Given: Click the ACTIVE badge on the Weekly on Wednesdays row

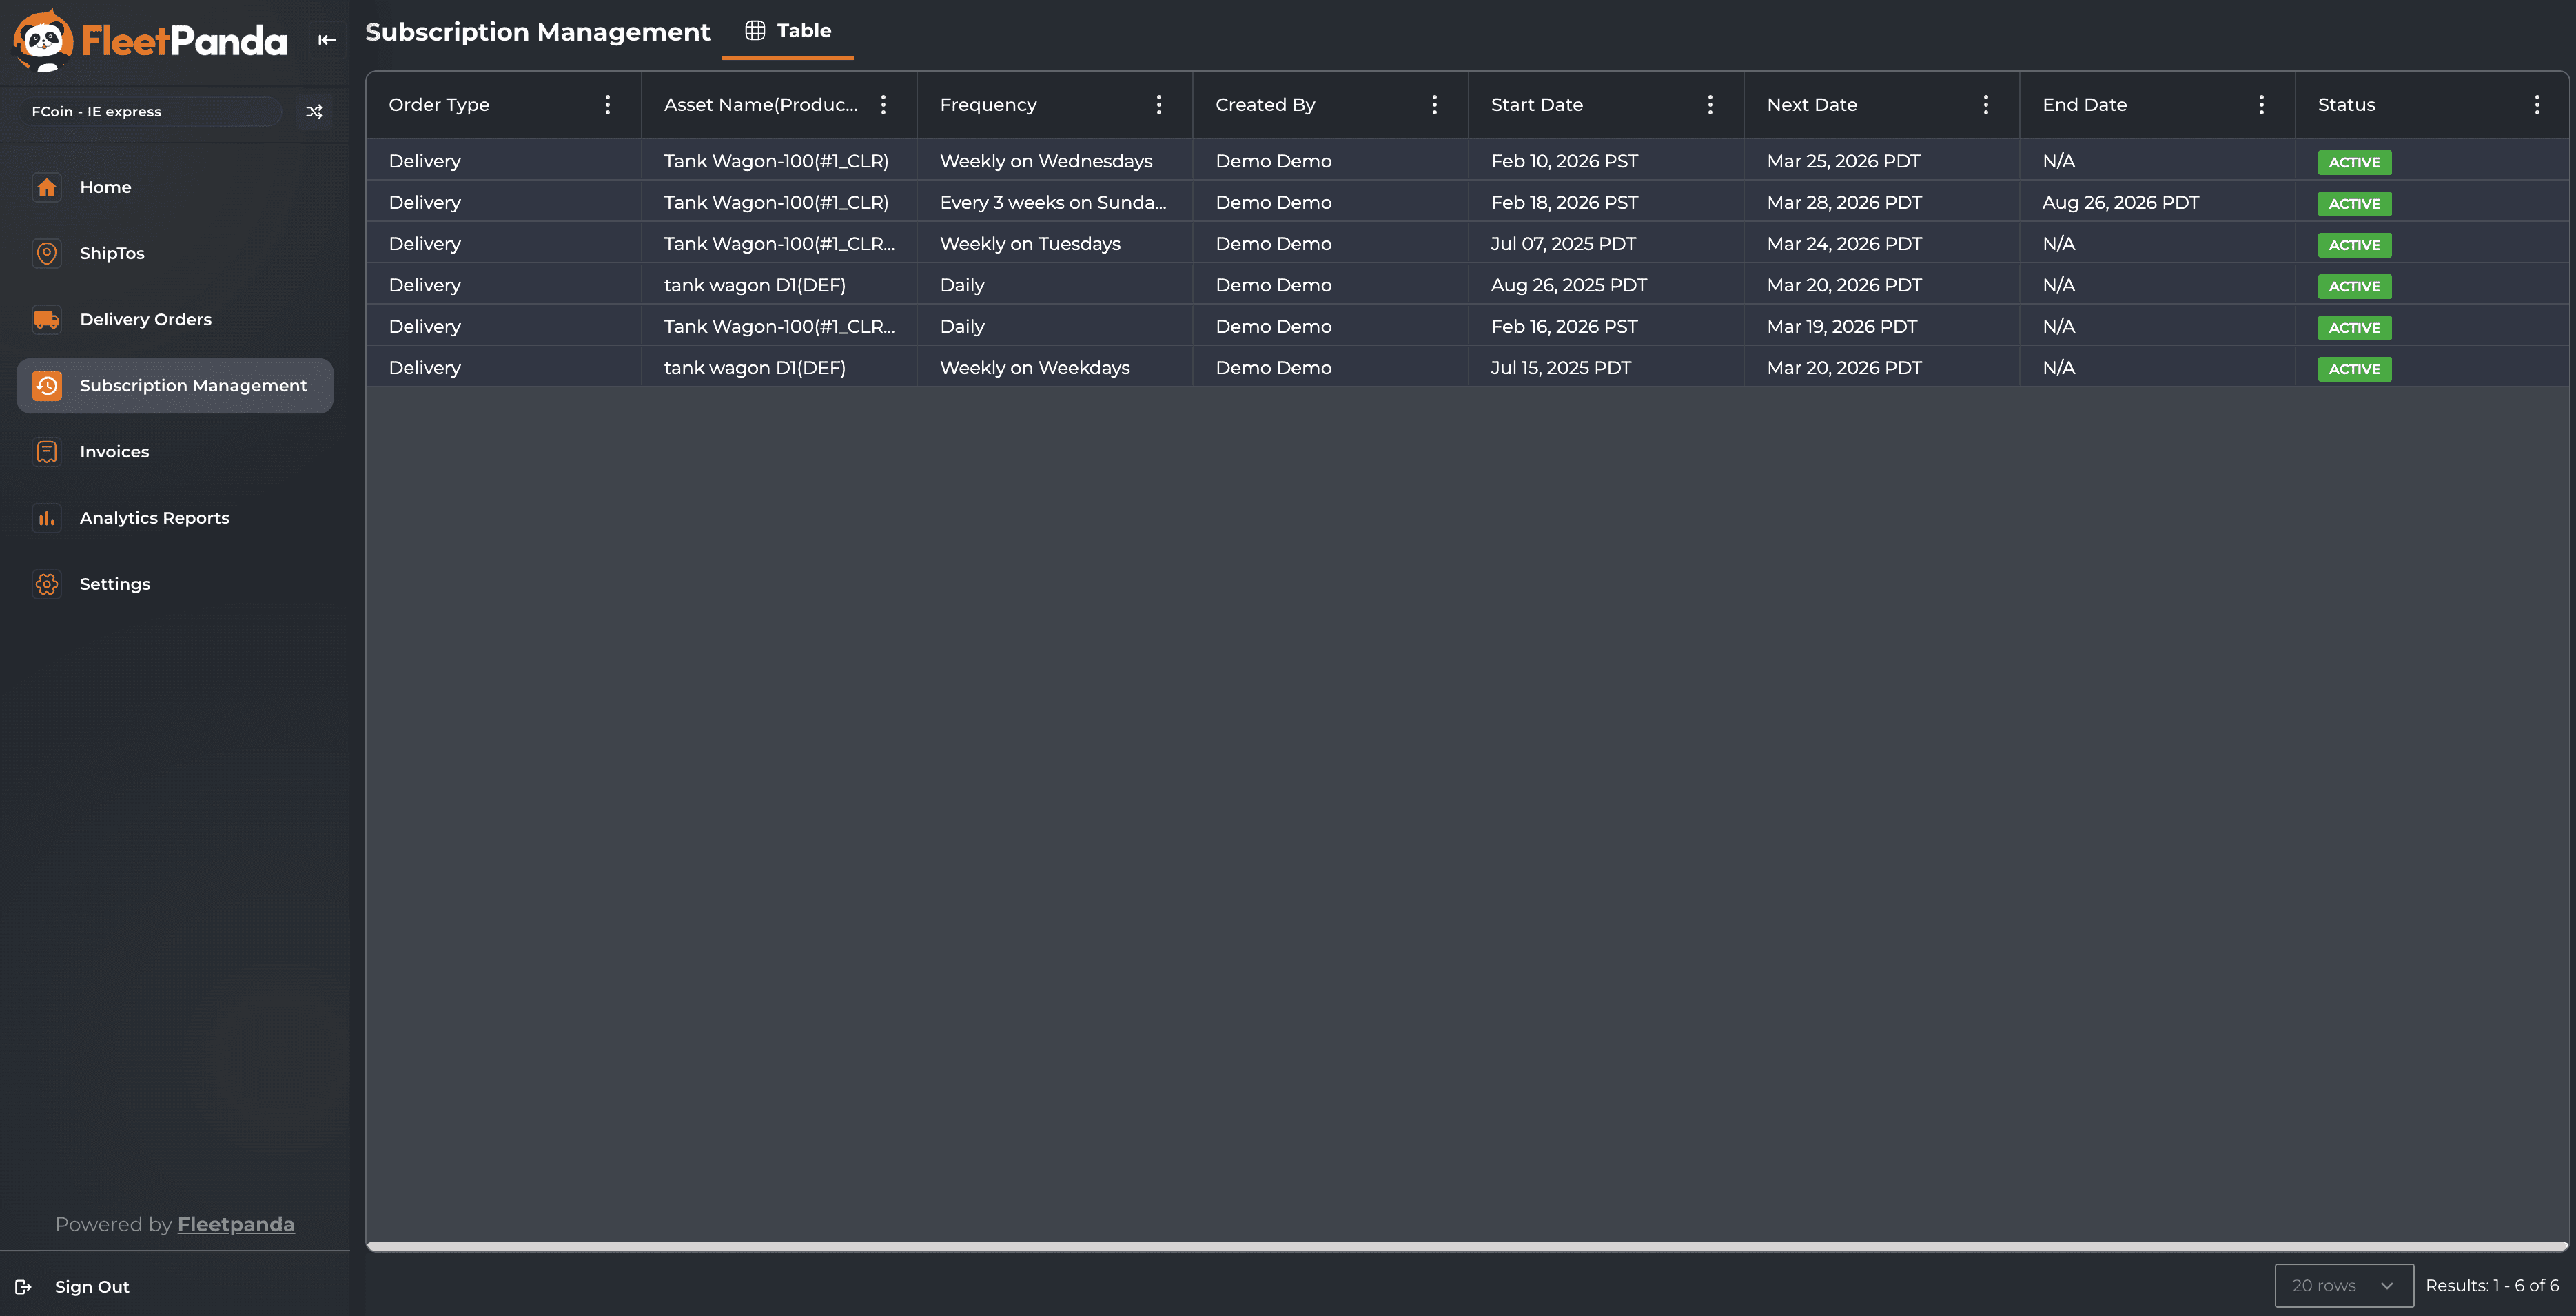Looking at the screenshot, I should click(2354, 162).
